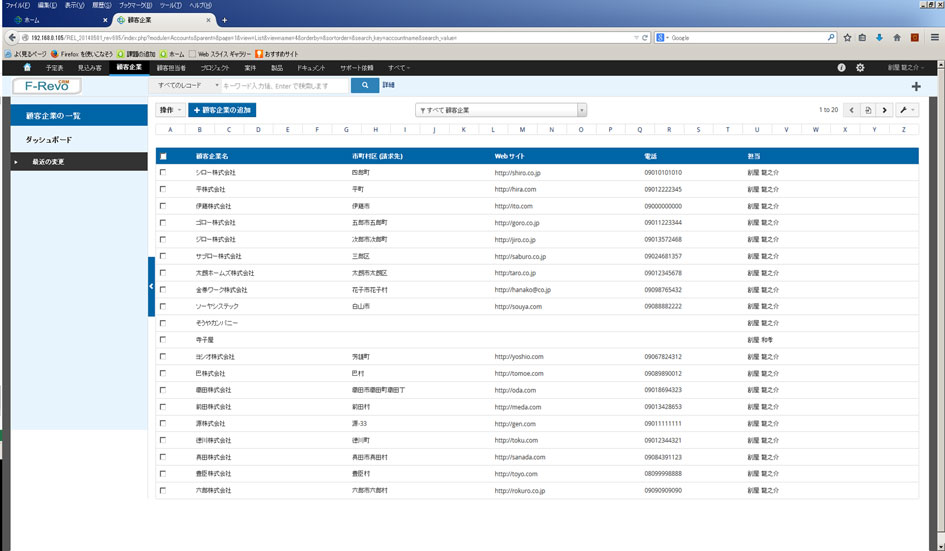Viewport: 945px width, 551px height.
Task: Click Firefox を使いこなそう bookmark
Action: 82,54
